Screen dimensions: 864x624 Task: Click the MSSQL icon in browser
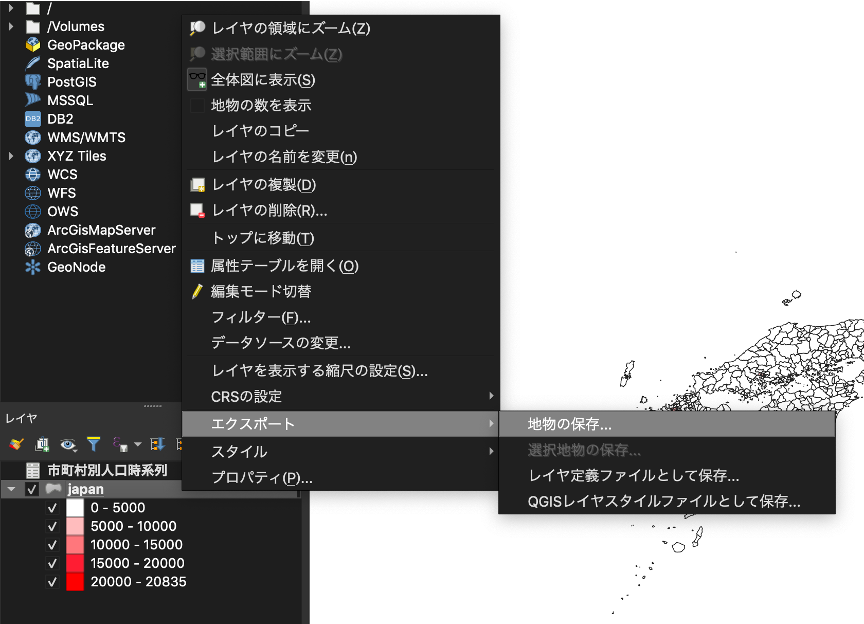coord(33,100)
